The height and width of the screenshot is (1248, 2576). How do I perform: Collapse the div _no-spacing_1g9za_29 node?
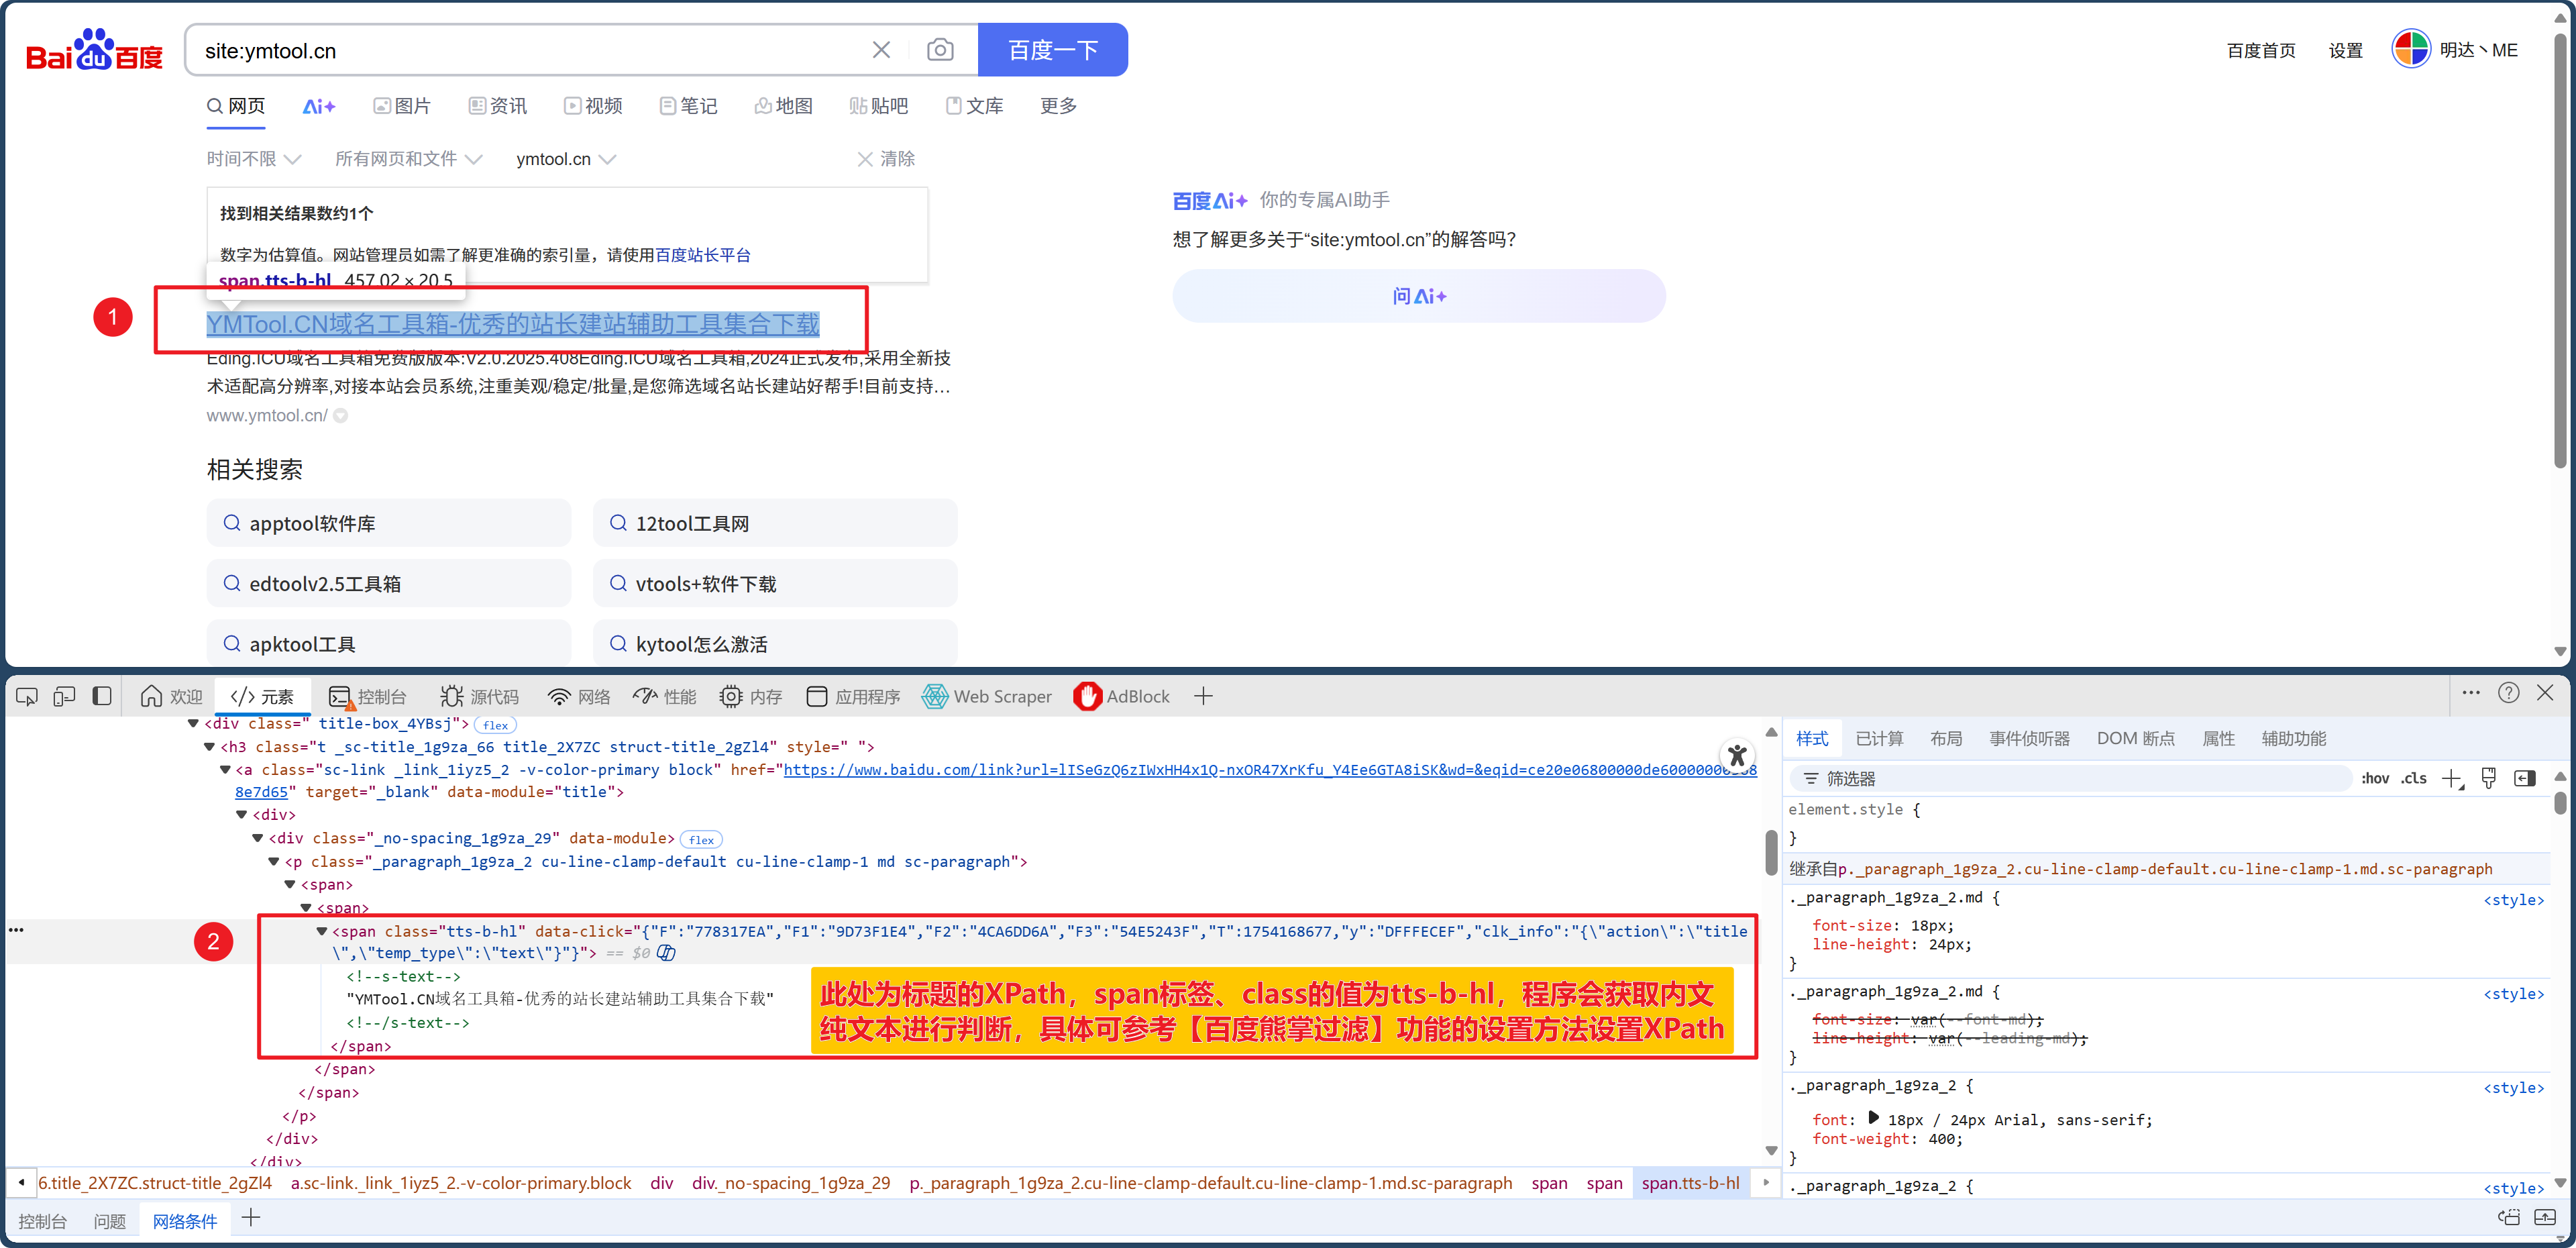[x=257, y=838]
